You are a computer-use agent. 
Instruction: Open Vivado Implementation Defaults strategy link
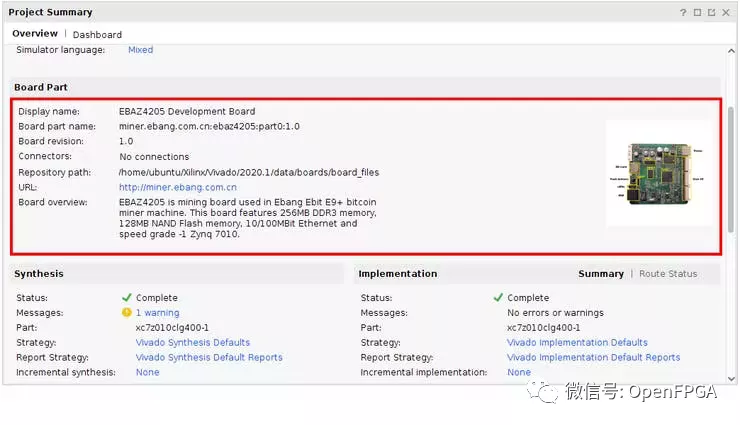tap(577, 342)
